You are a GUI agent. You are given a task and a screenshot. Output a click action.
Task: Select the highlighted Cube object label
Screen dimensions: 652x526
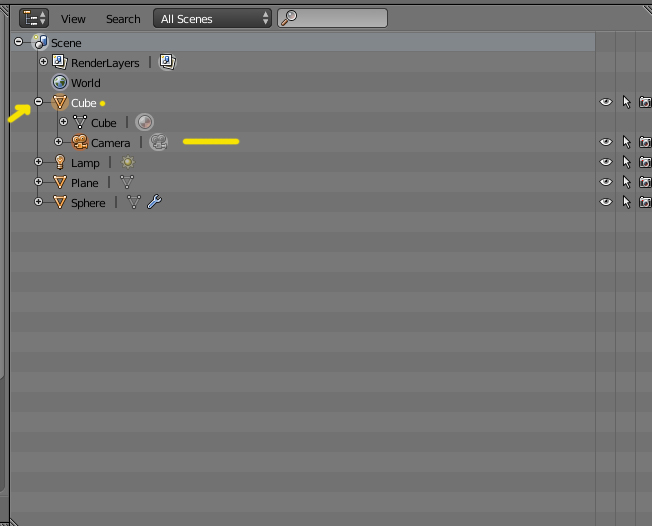(84, 103)
